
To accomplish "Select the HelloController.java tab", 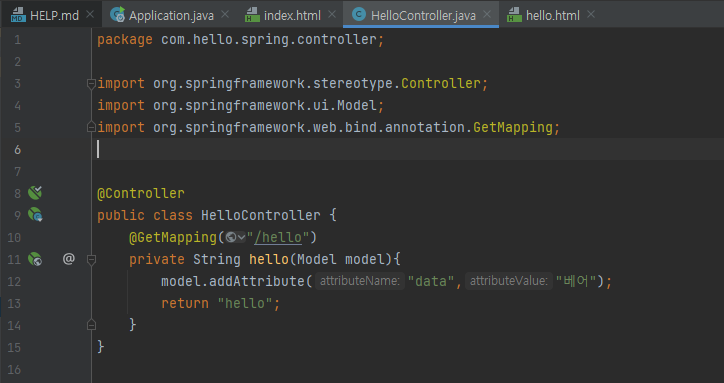I will click(x=421, y=15).
